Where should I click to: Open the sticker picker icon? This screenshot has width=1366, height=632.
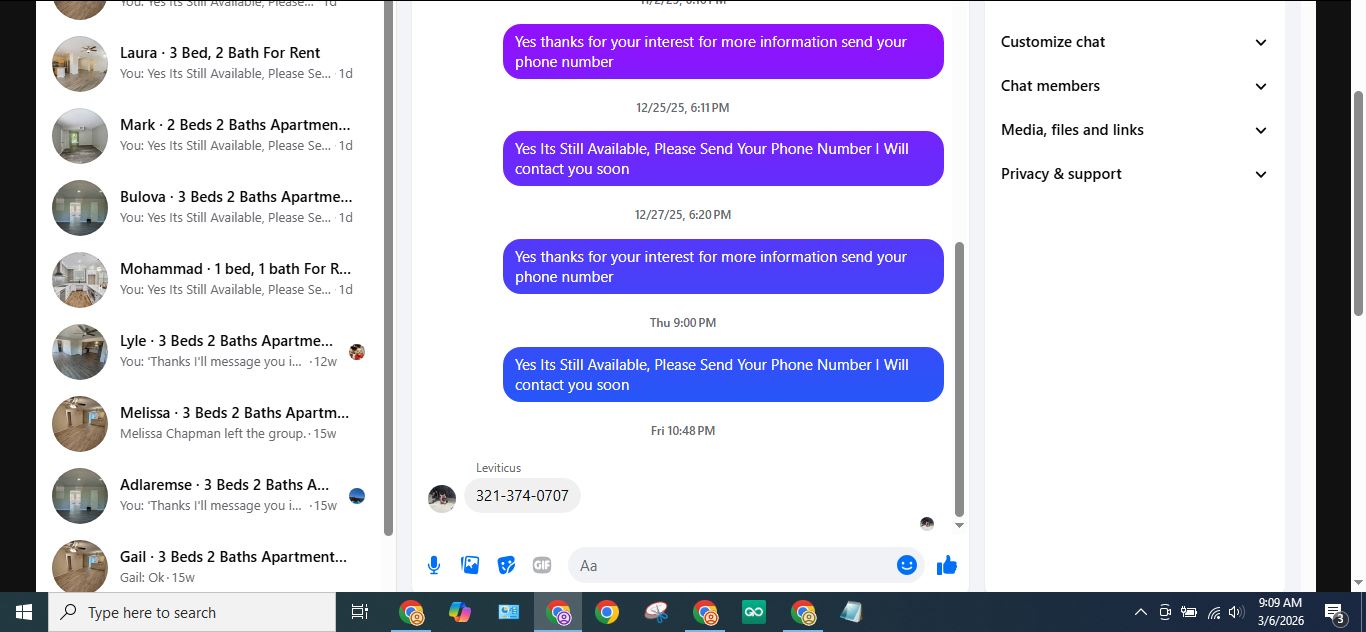pos(506,565)
